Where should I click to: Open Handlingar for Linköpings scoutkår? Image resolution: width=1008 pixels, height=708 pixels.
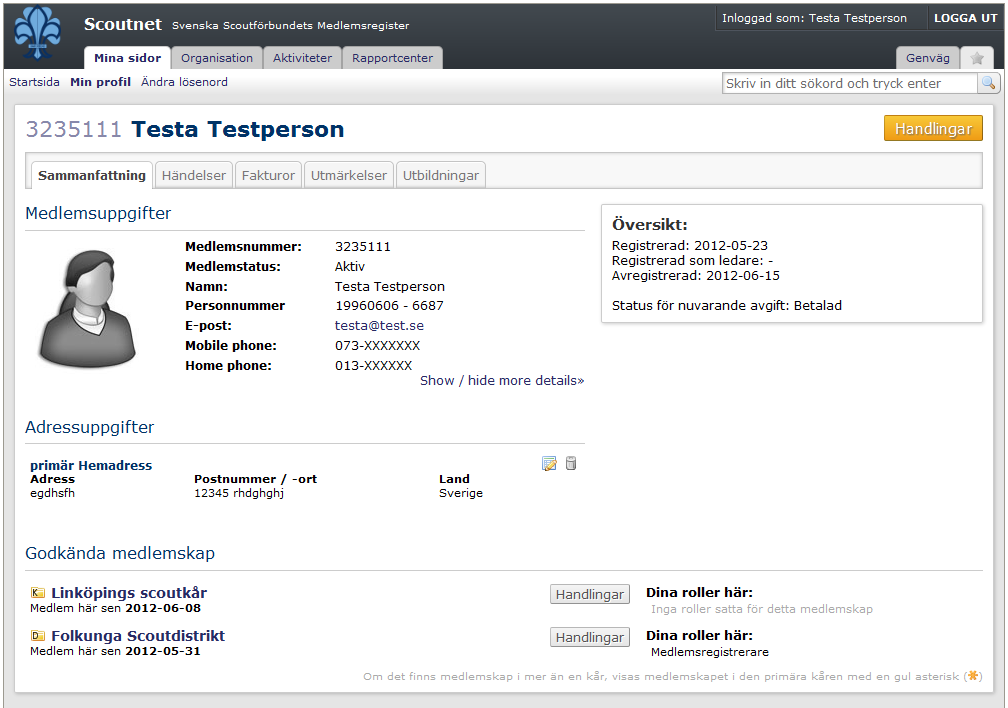[x=590, y=594]
